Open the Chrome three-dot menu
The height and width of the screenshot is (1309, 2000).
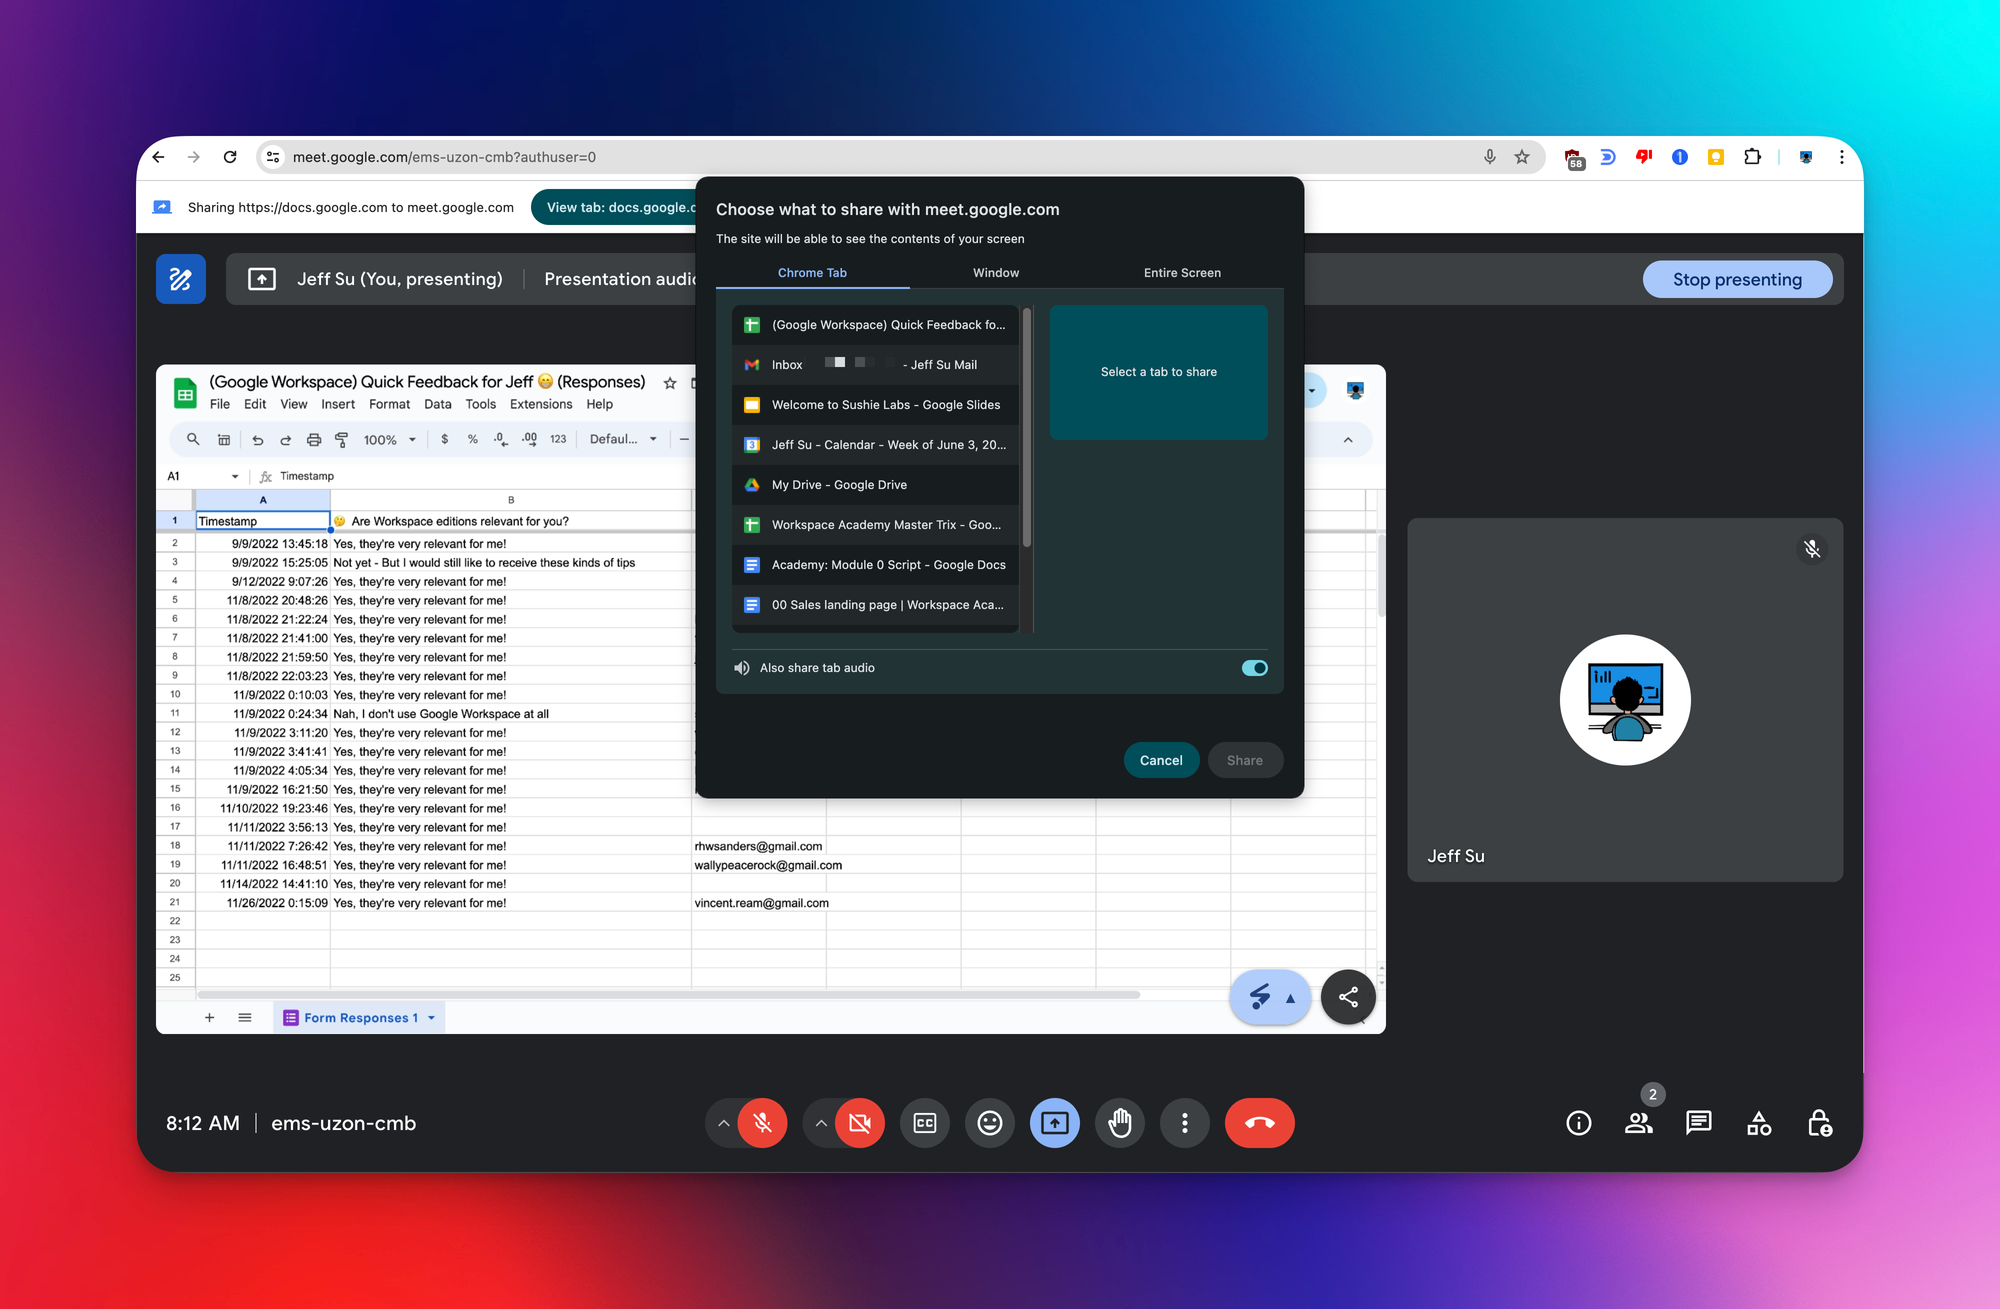pyautogui.click(x=1841, y=157)
